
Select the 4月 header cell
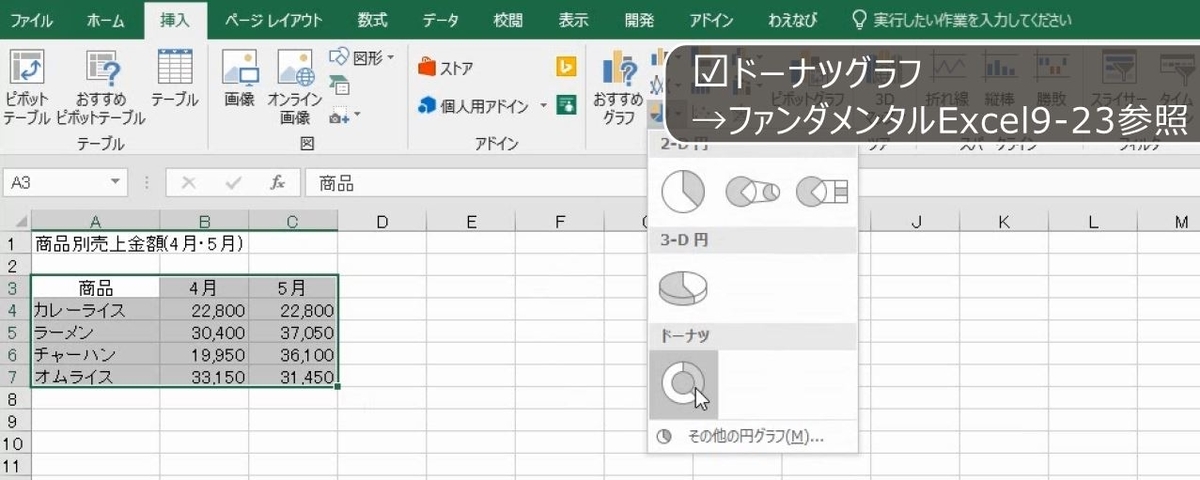tap(204, 288)
